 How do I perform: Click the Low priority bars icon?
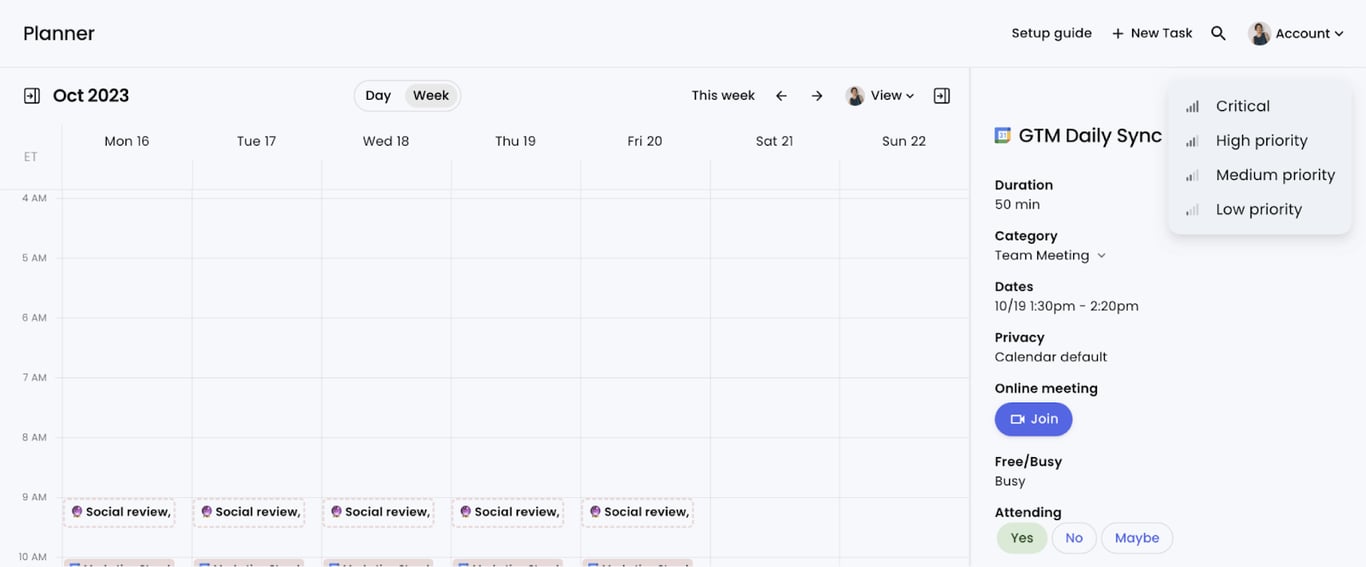(1192, 210)
